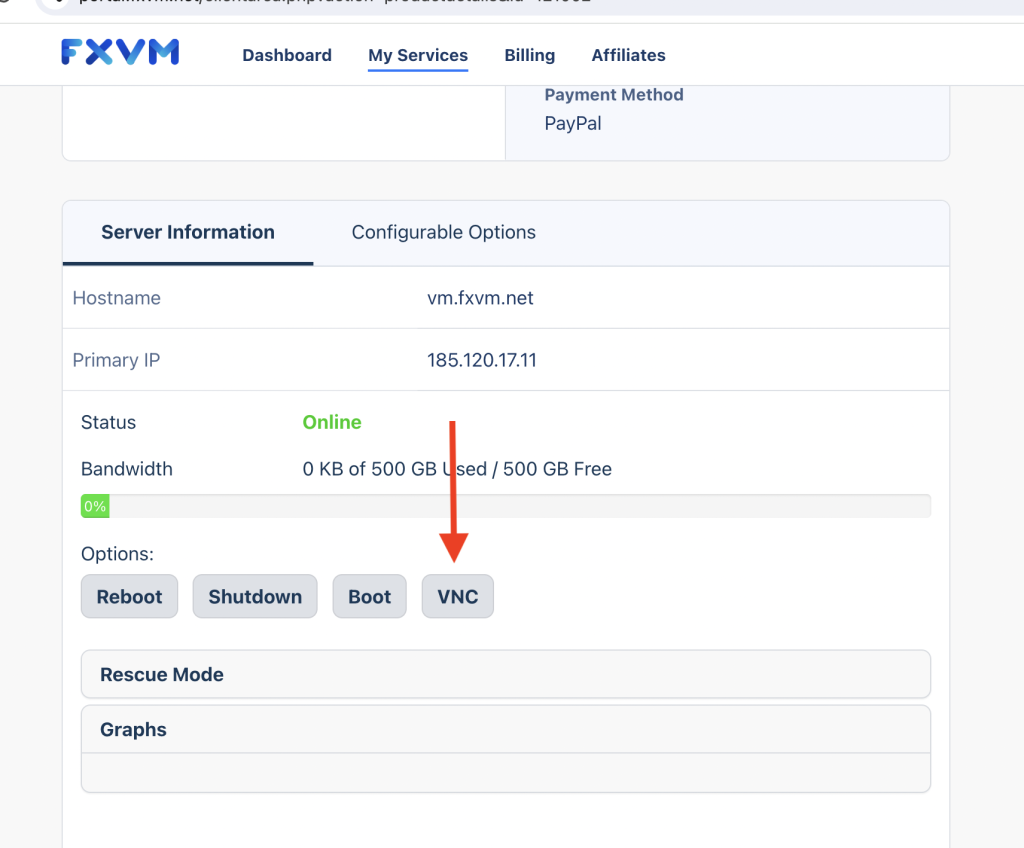Click the Reboot button
Viewport: 1024px width, 848px height.
(129, 596)
